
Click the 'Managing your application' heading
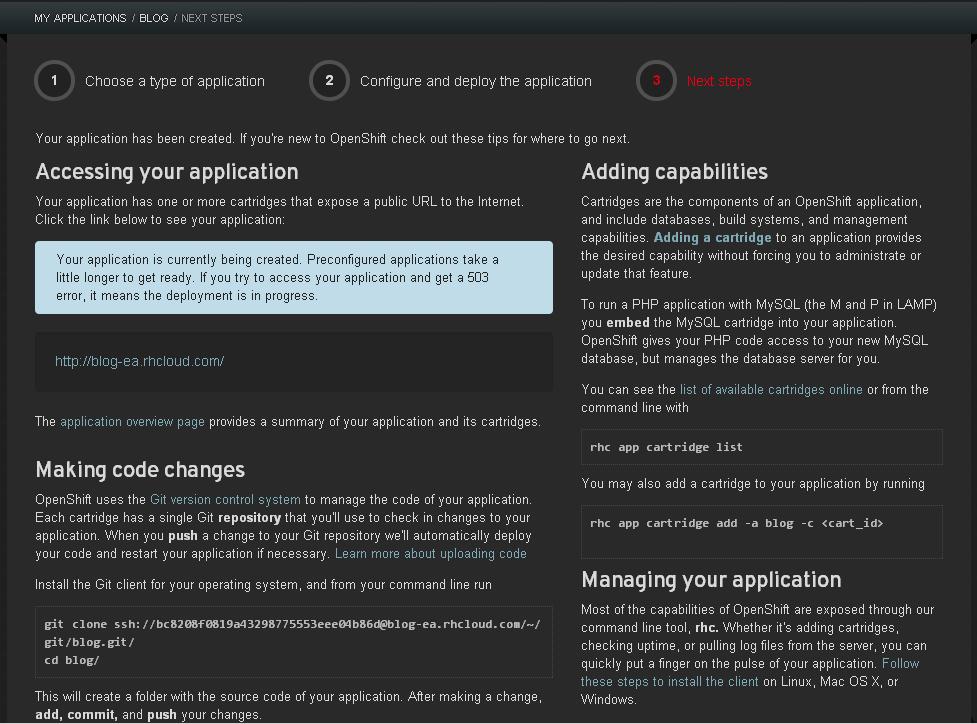[x=712, y=580]
